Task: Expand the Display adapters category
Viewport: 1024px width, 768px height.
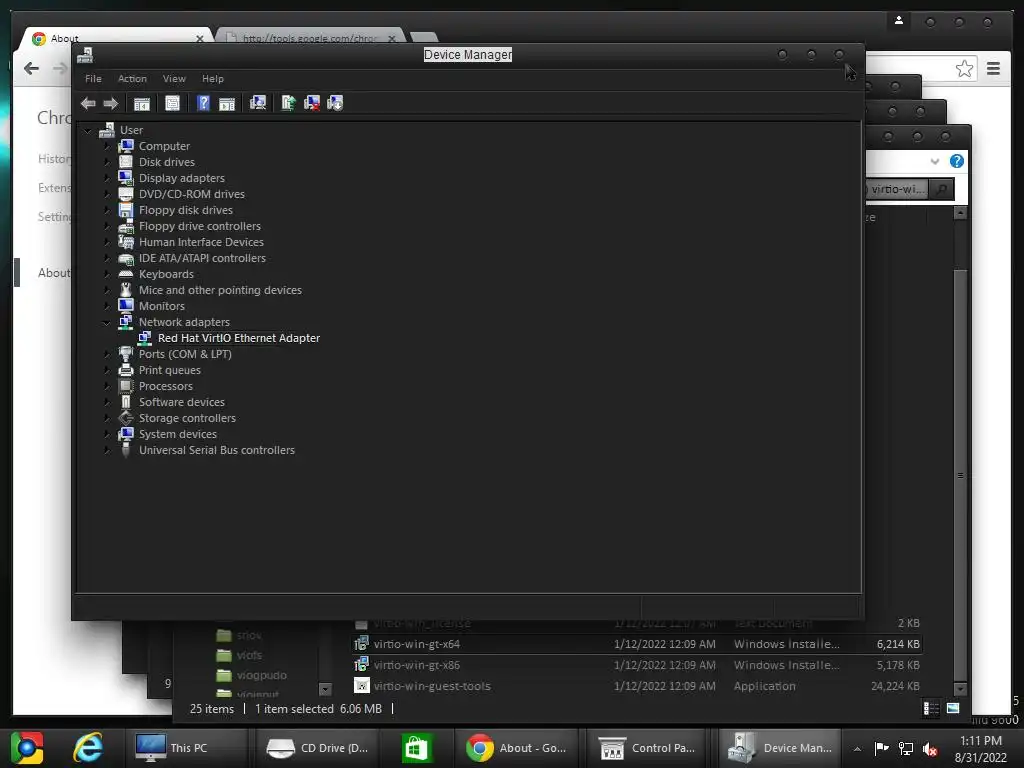Action: tap(107, 178)
